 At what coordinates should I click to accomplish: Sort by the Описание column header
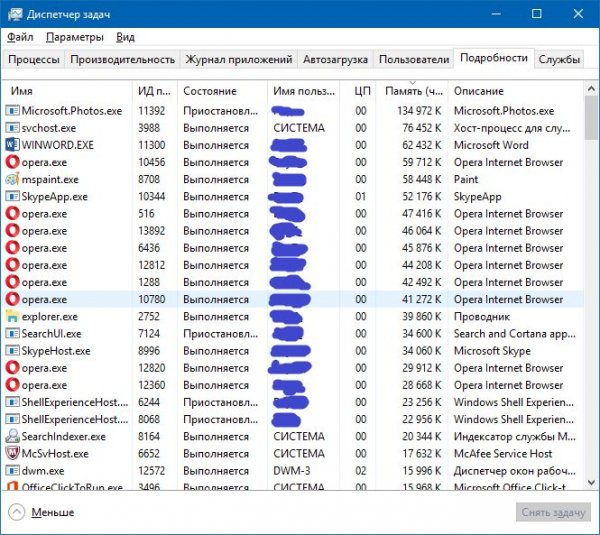click(x=515, y=91)
